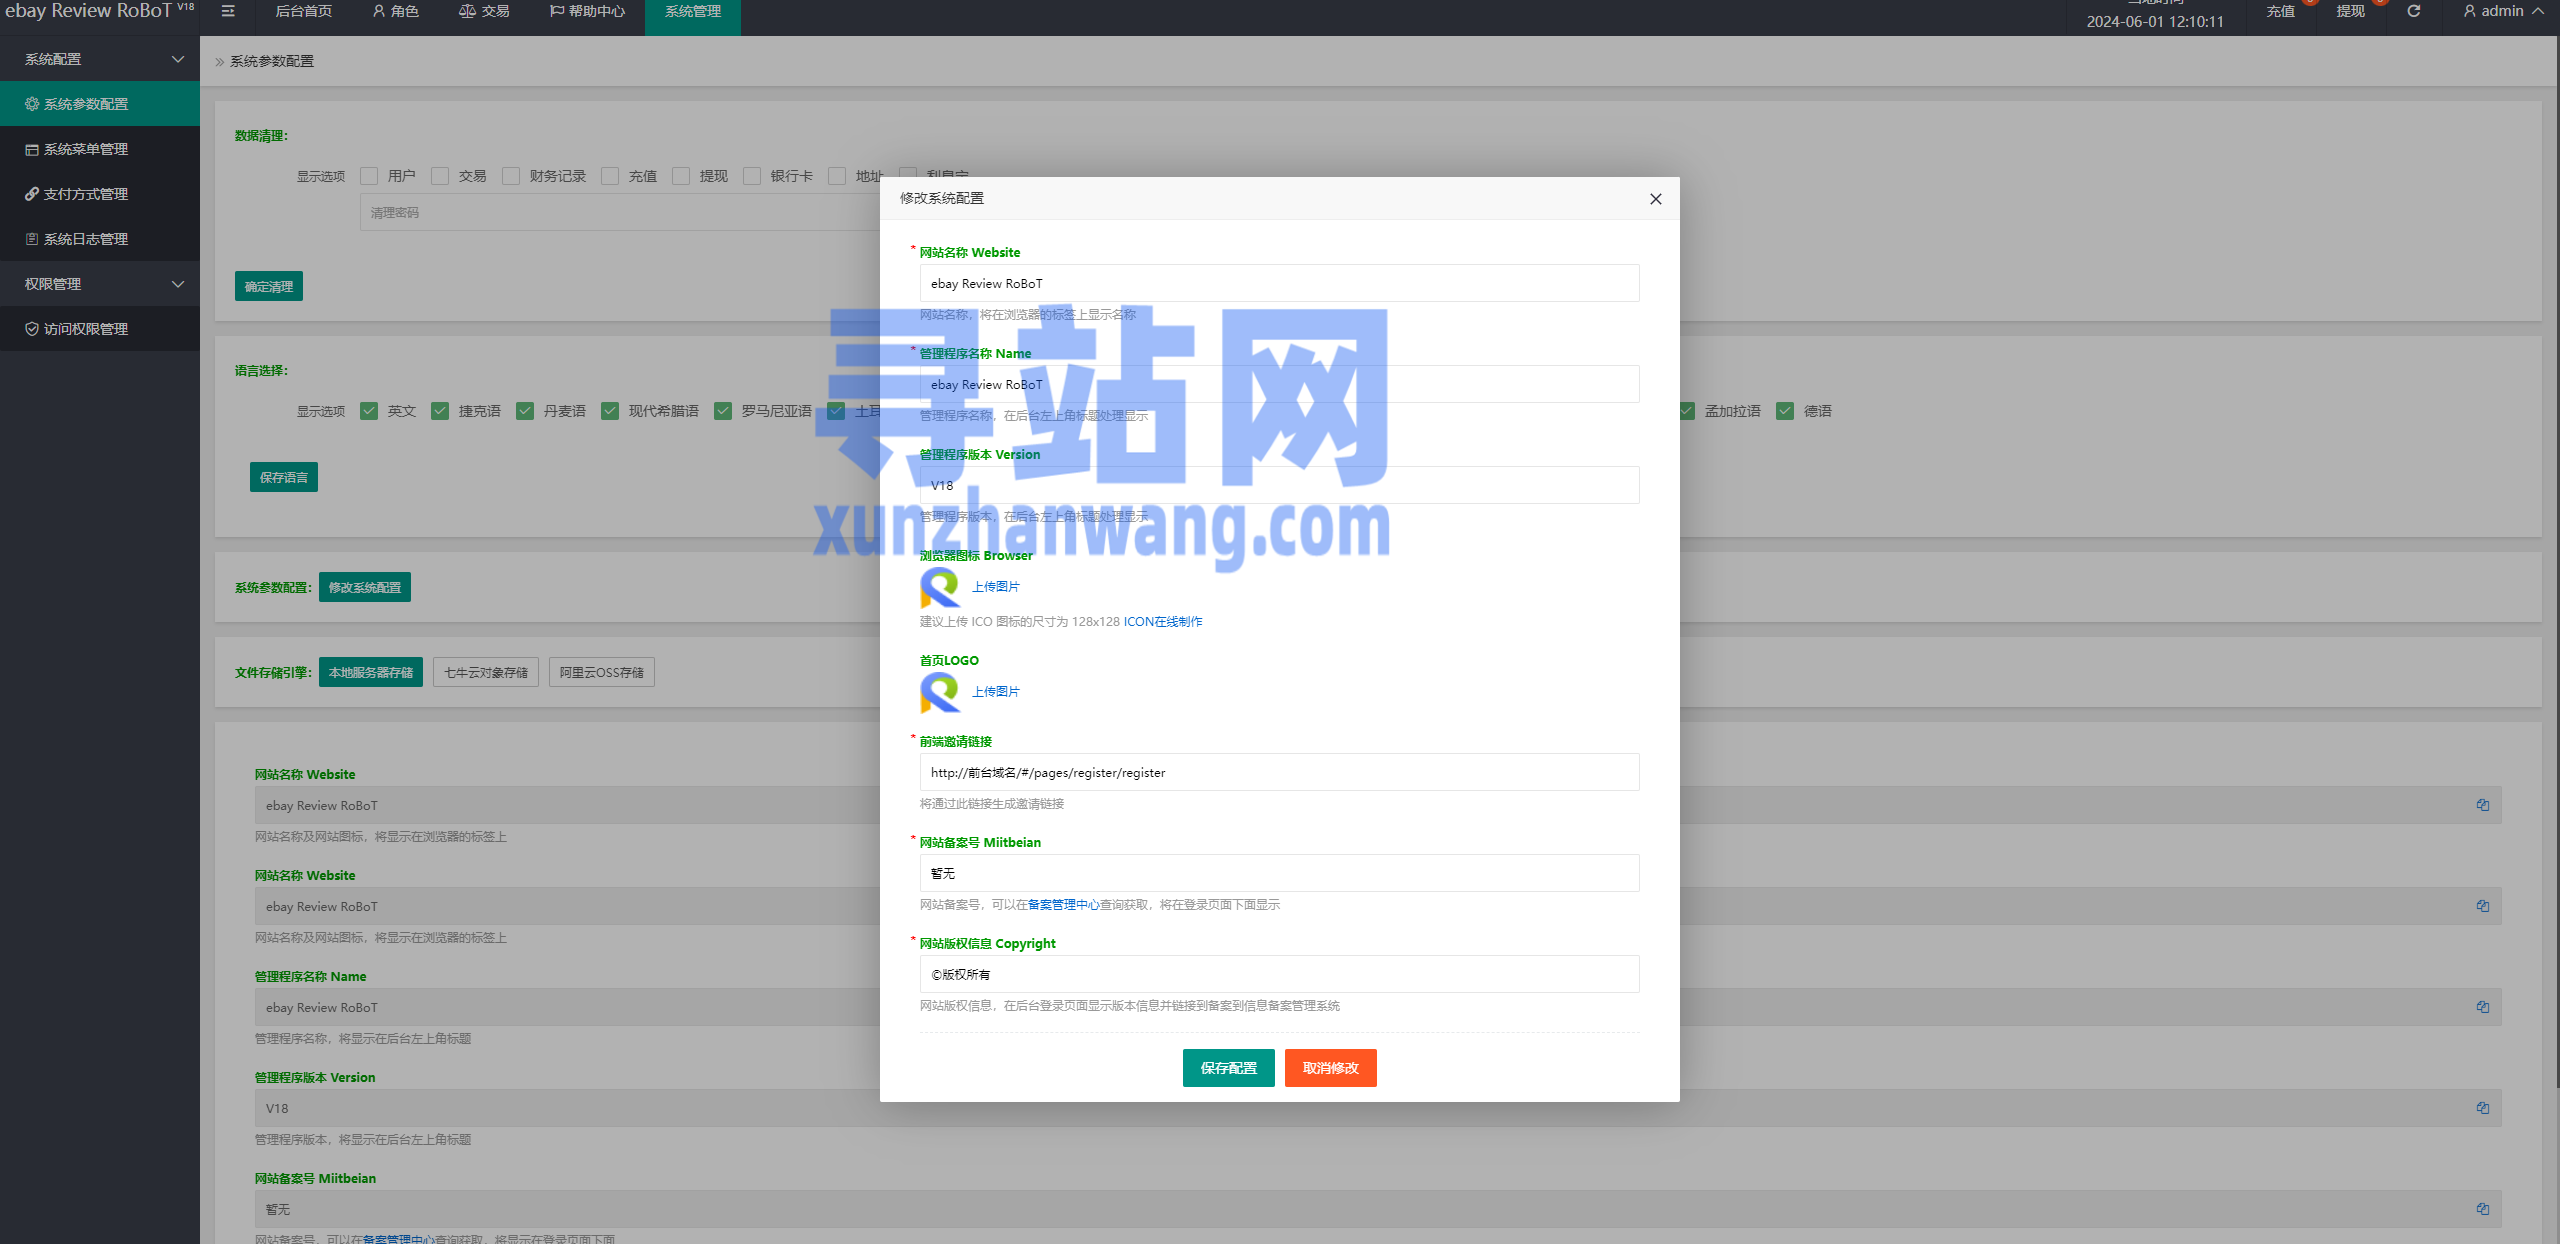The height and width of the screenshot is (1244, 2560).
Task: Uncheck the 英文 language checkbox
Action: (x=369, y=411)
